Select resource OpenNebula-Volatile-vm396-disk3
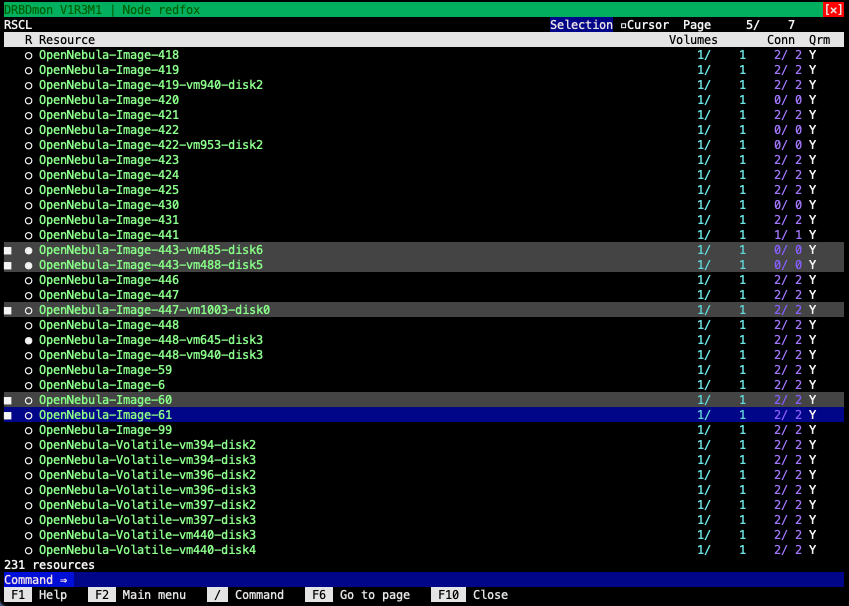The height and width of the screenshot is (606, 849). point(147,490)
